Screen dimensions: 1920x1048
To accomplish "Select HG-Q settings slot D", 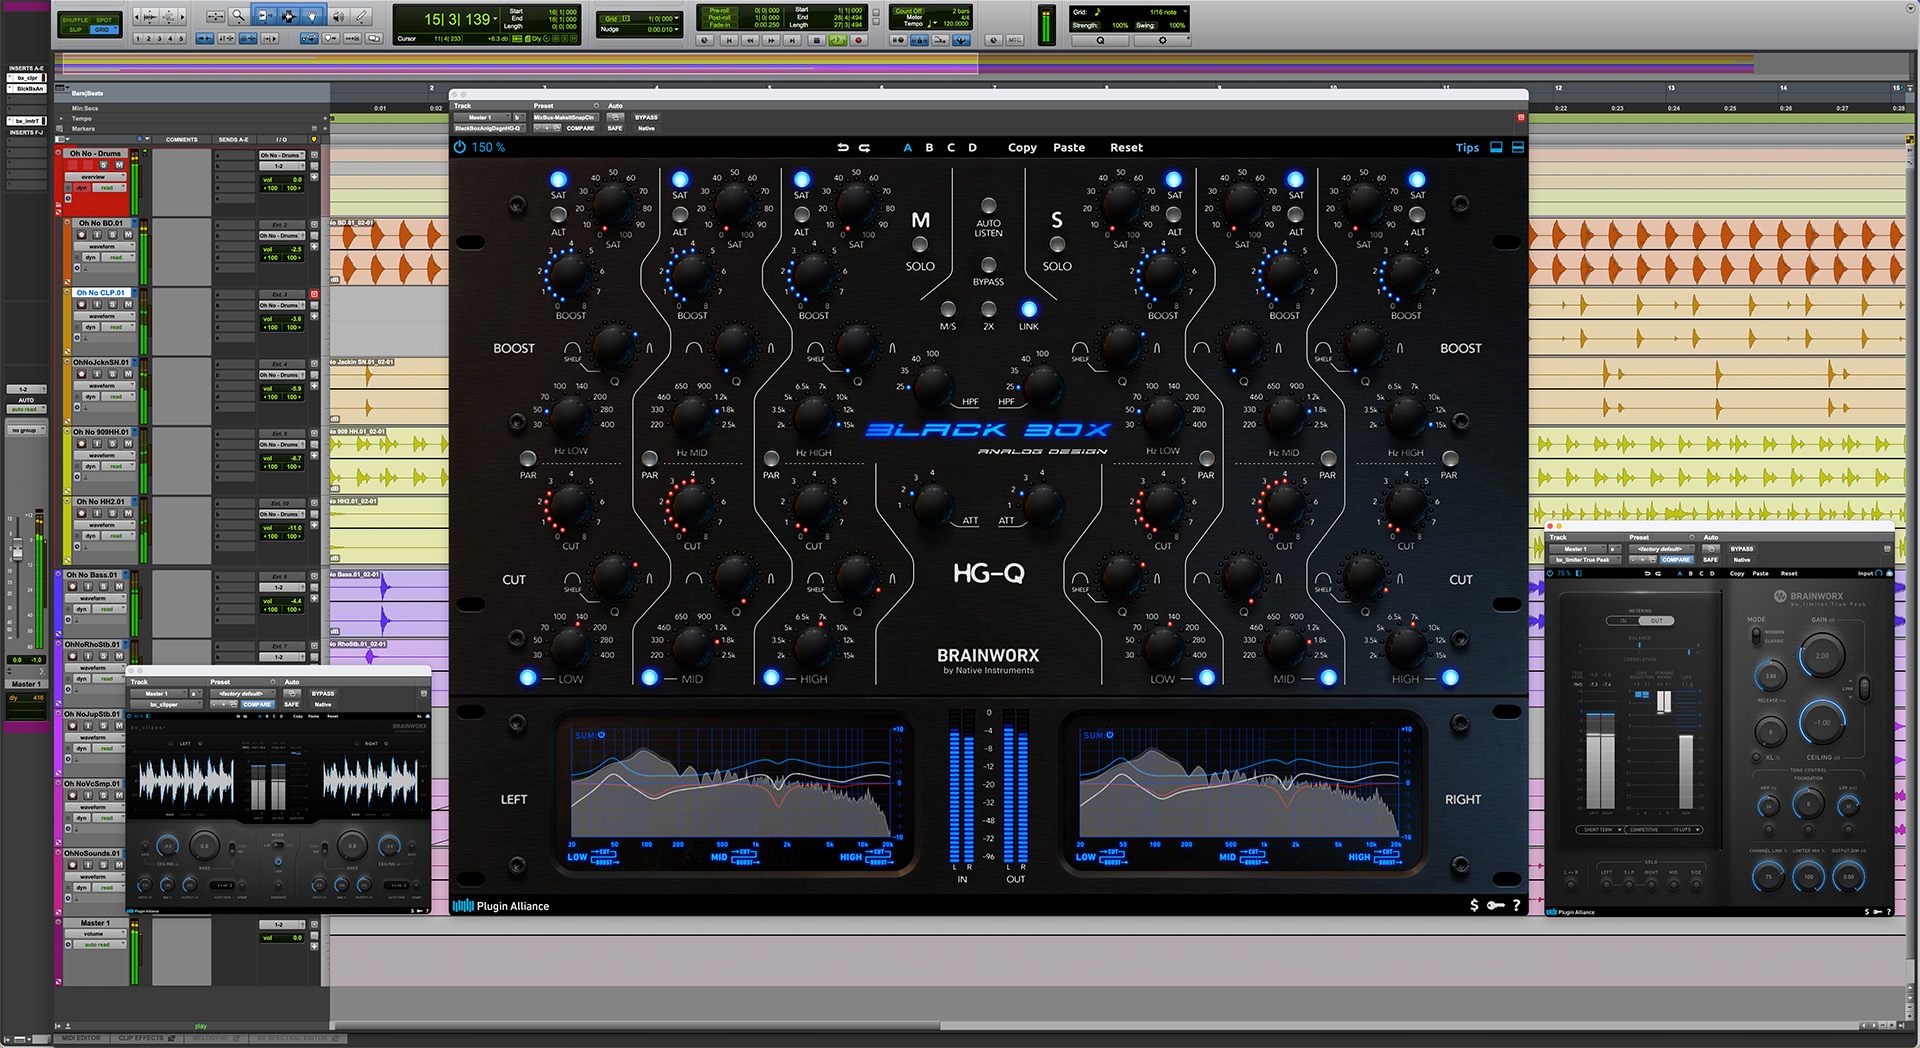I will (972, 147).
